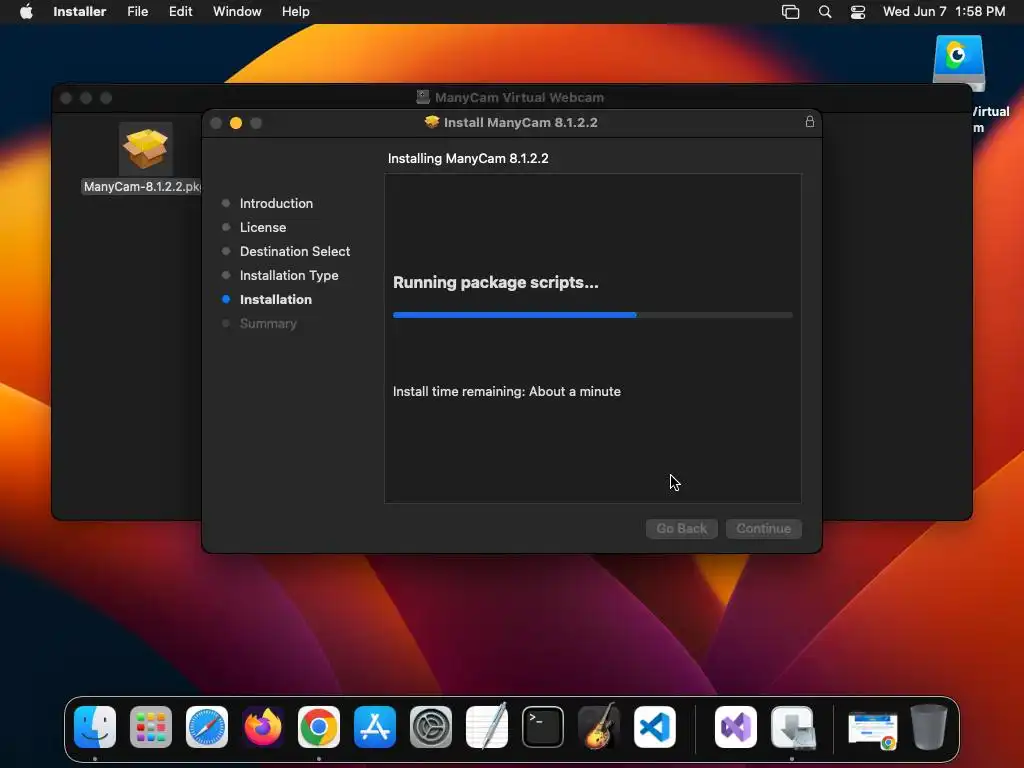Viewport: 1024px width, 768px height.
Task: Launch Firefox from the dock
Action: pyautogui.click(x=263, y=727)
